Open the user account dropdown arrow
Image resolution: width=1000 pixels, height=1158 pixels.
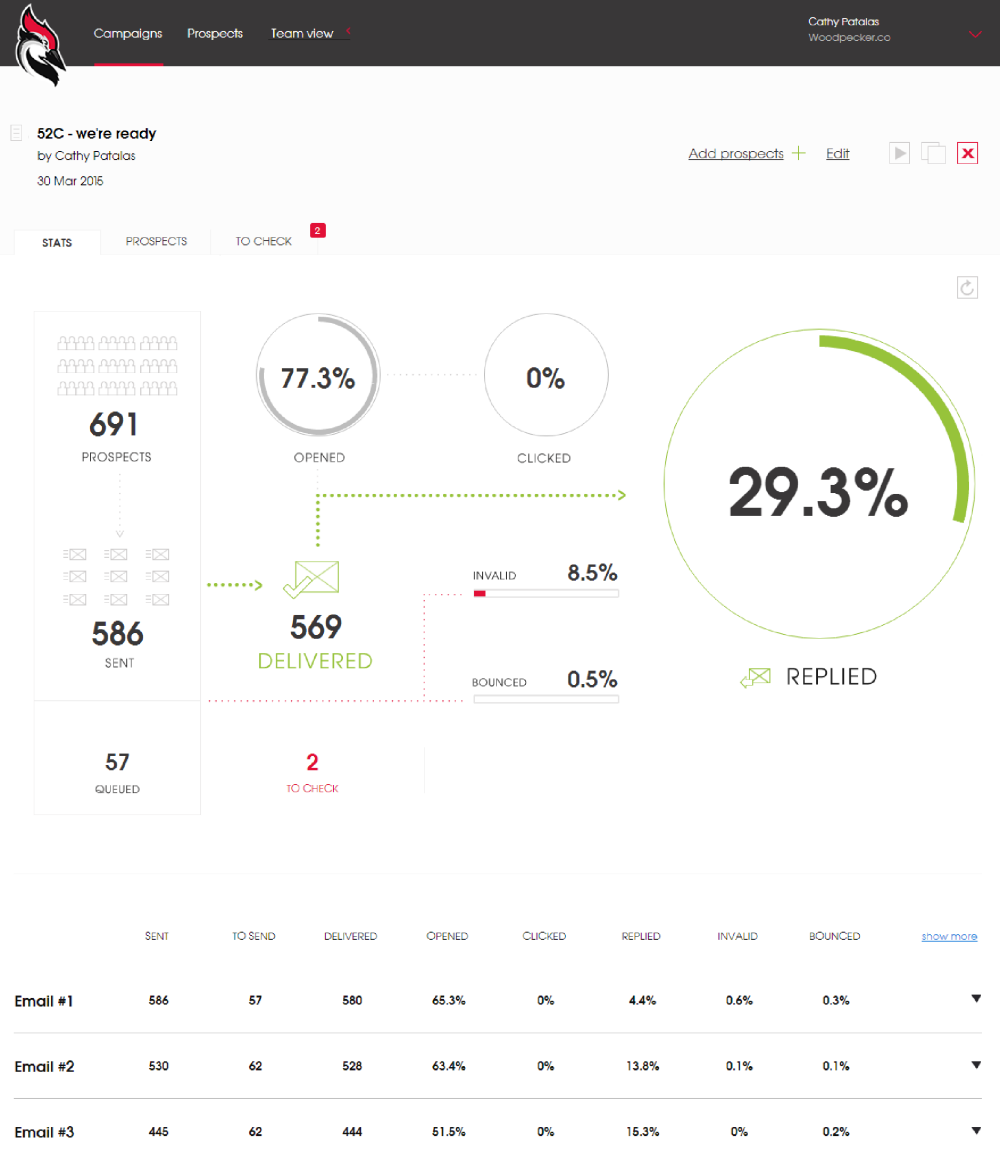(x=975, y=34)
